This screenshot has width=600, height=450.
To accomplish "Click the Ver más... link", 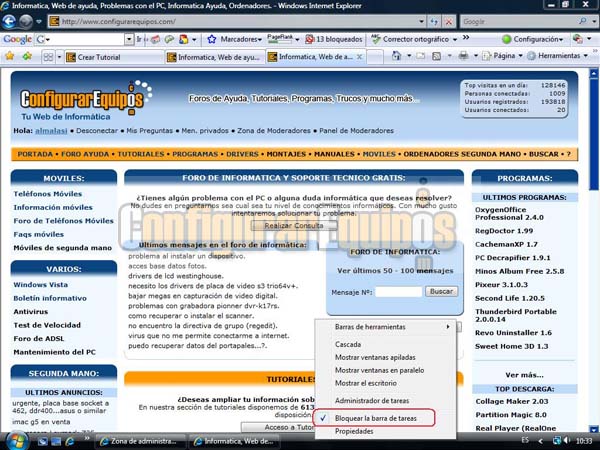I will click(524, 375).
